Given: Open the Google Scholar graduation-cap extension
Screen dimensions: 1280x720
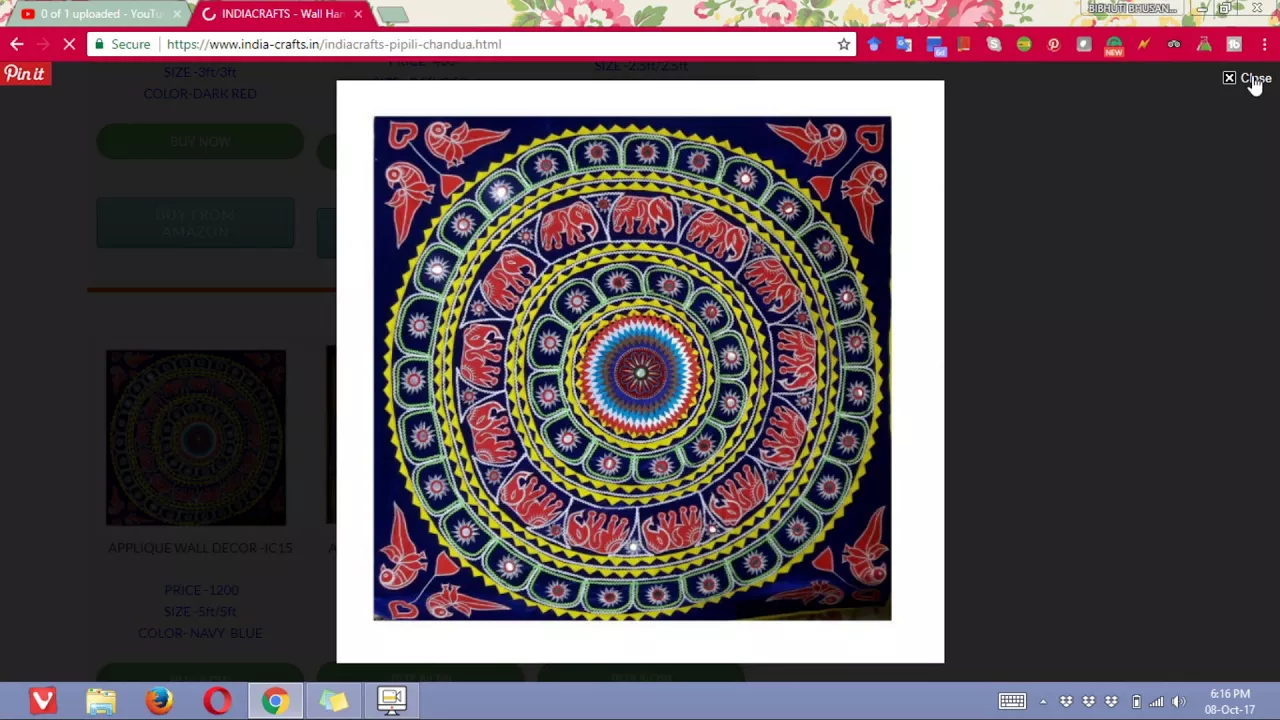Looking at the screenshot, I should click(x=874, y=44).
